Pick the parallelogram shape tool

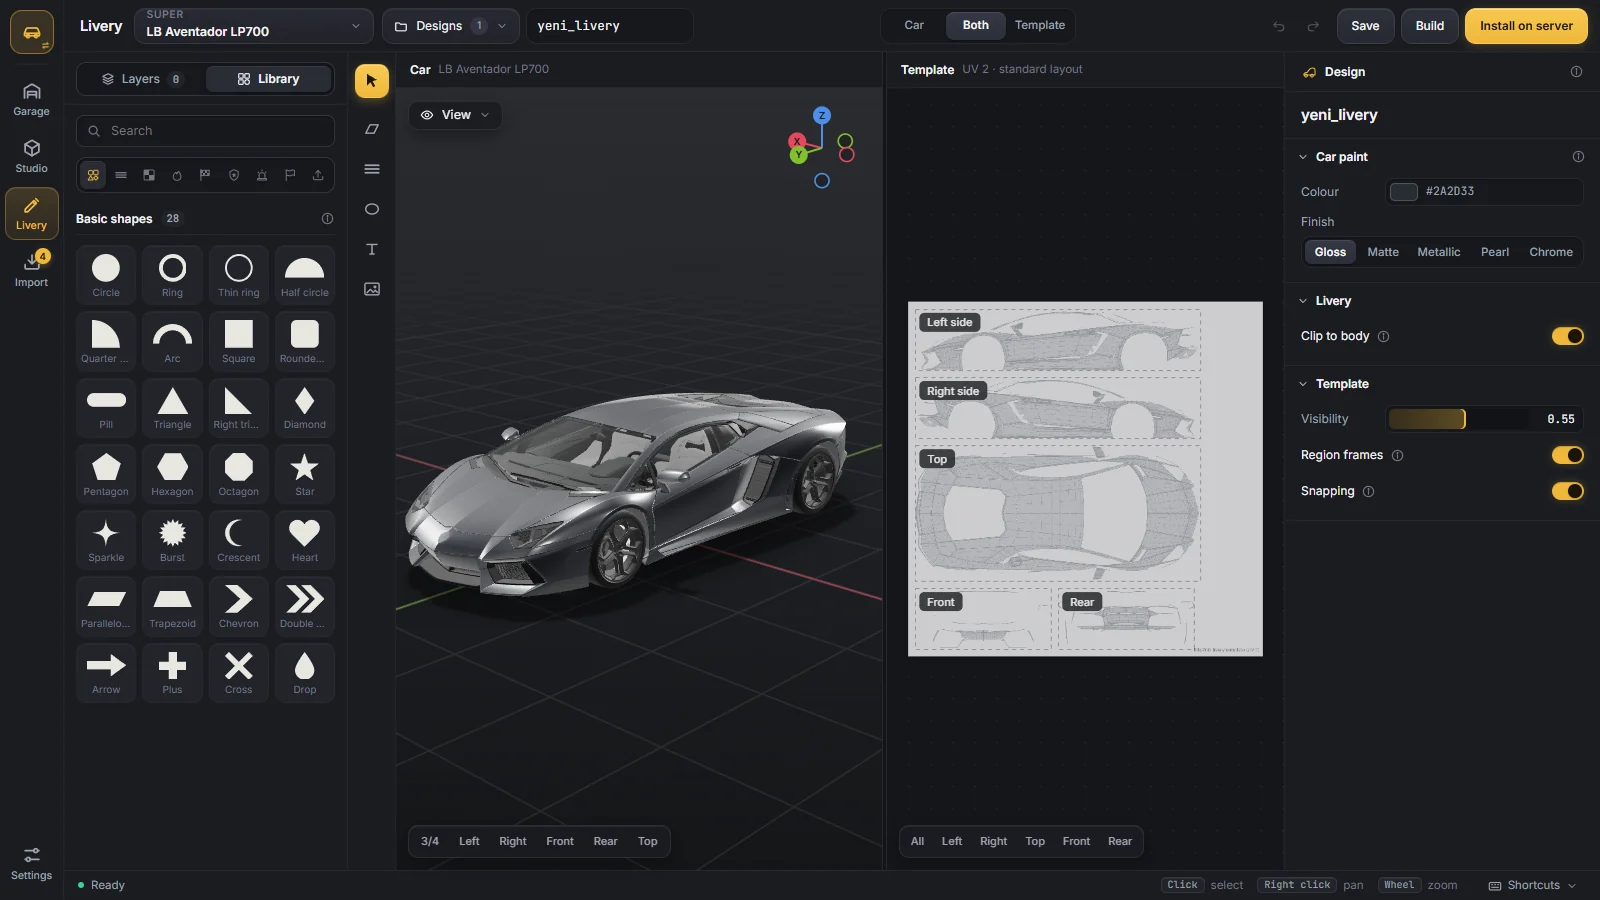coord(372,129)
